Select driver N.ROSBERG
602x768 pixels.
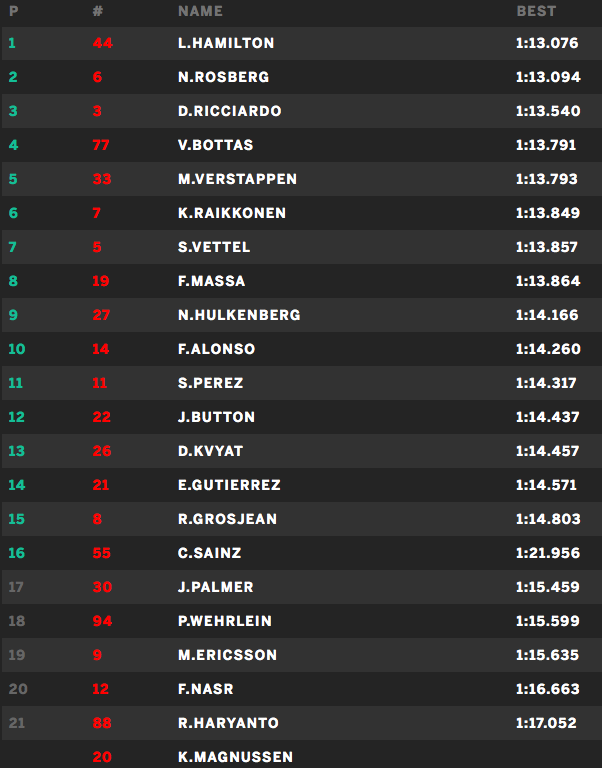coord(223,77)
